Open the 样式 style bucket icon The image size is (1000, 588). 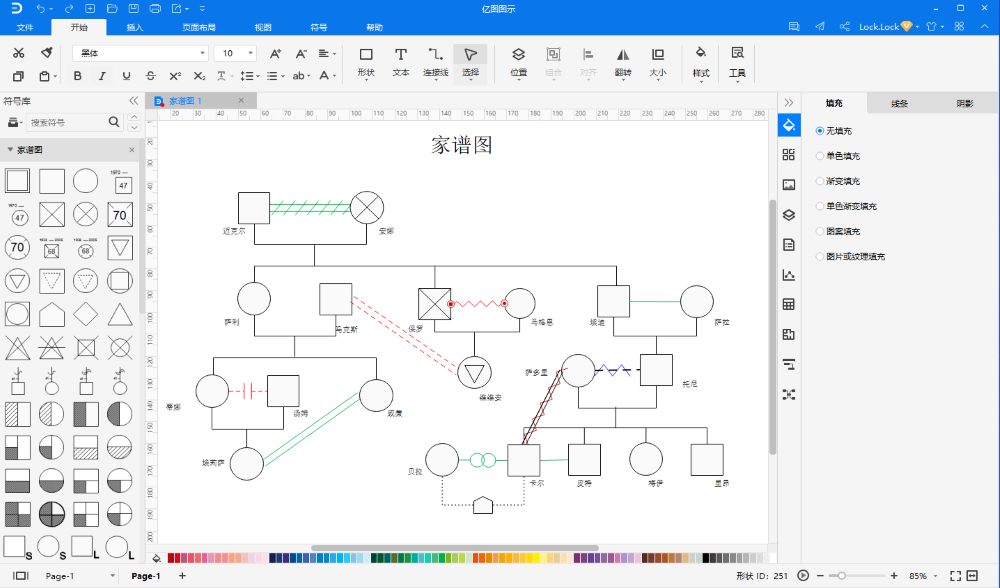(x=700, y=61)
